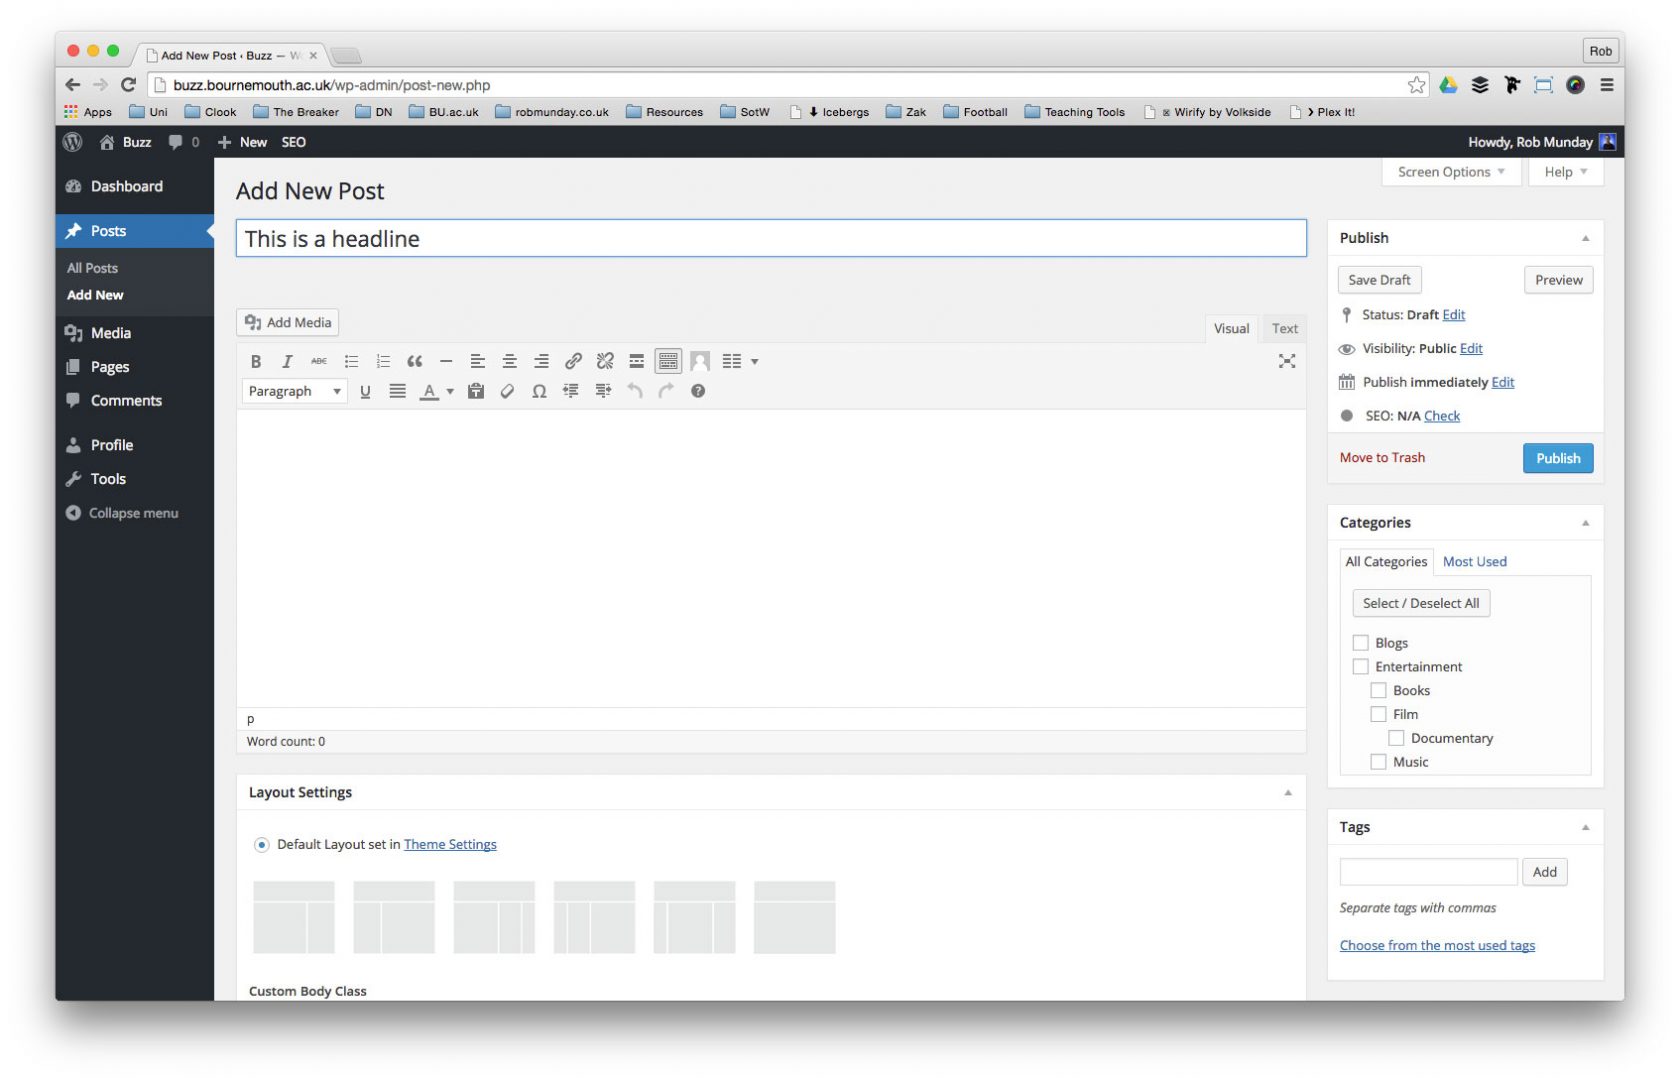Open keyboard shortcuts help icon
1680x1080 pixels.
click(698, 391)
